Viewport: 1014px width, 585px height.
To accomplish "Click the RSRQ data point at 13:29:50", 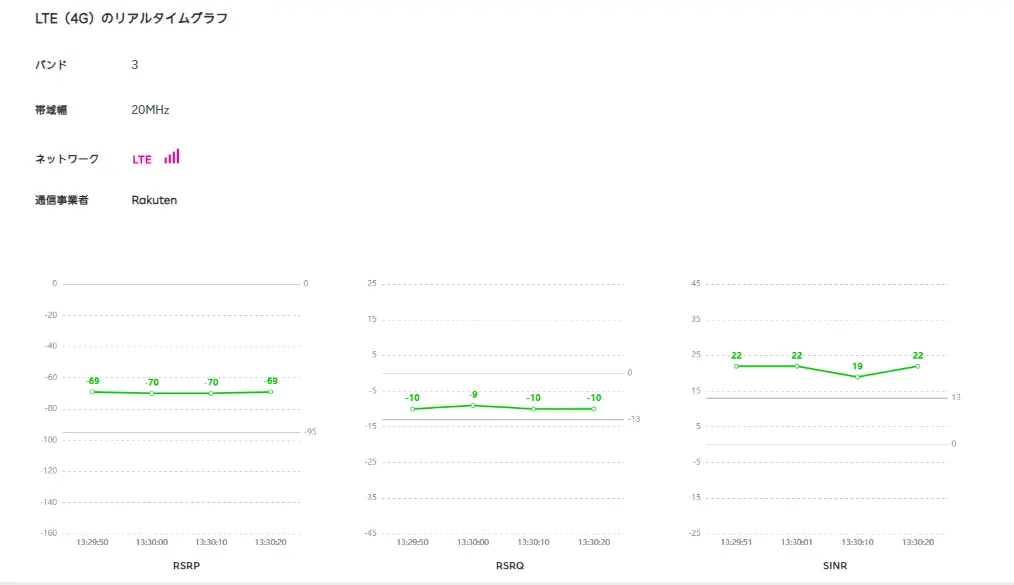I will pos(412,409).
